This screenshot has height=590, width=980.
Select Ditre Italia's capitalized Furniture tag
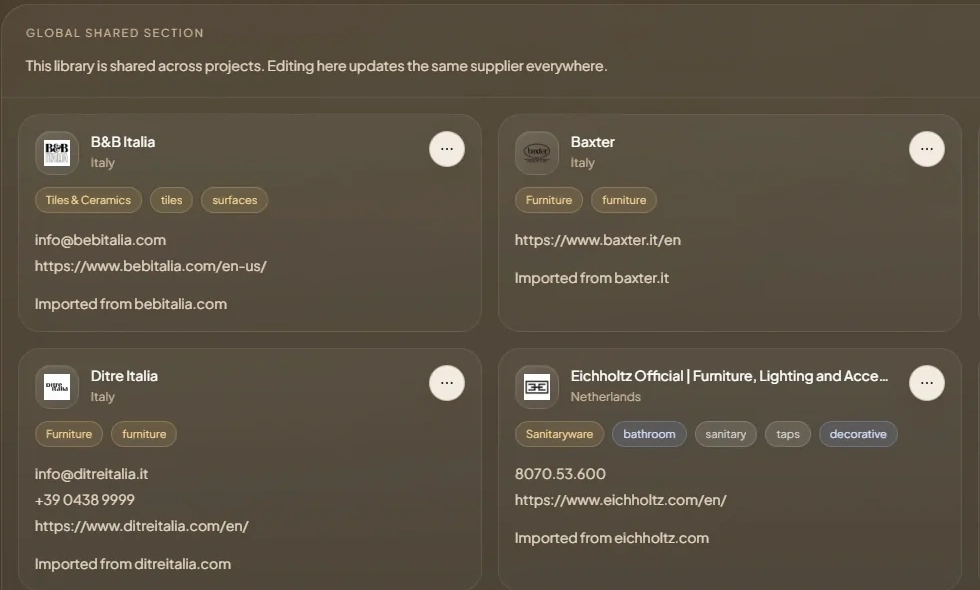69,434
